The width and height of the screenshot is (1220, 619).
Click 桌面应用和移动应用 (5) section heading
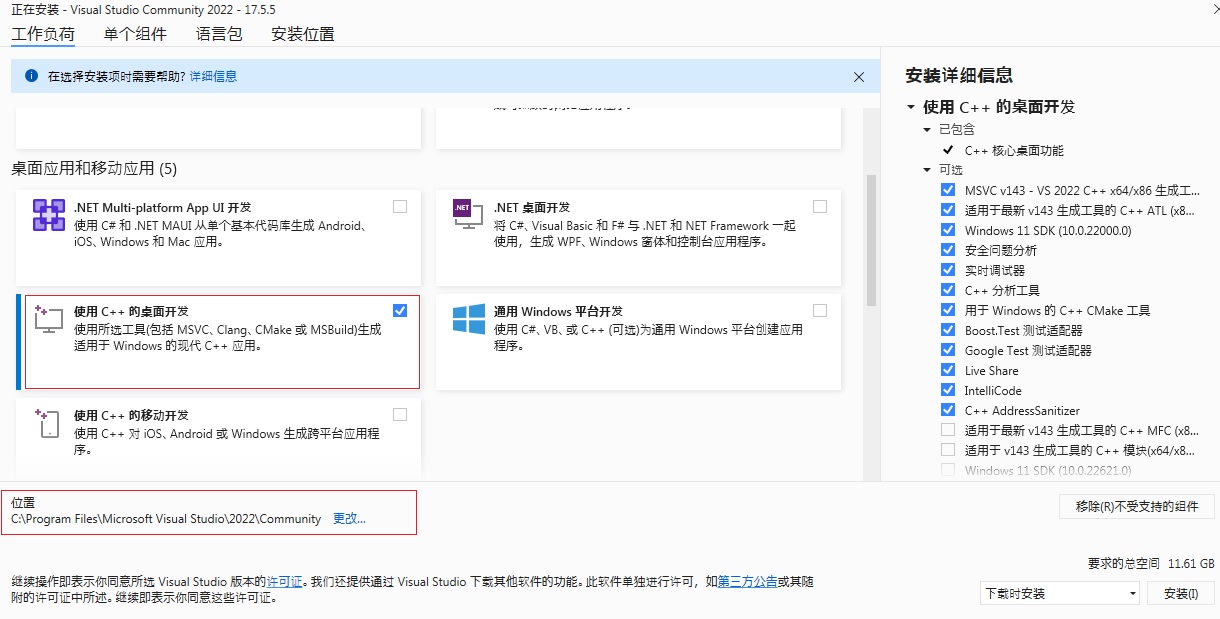[x=94, y=169]
